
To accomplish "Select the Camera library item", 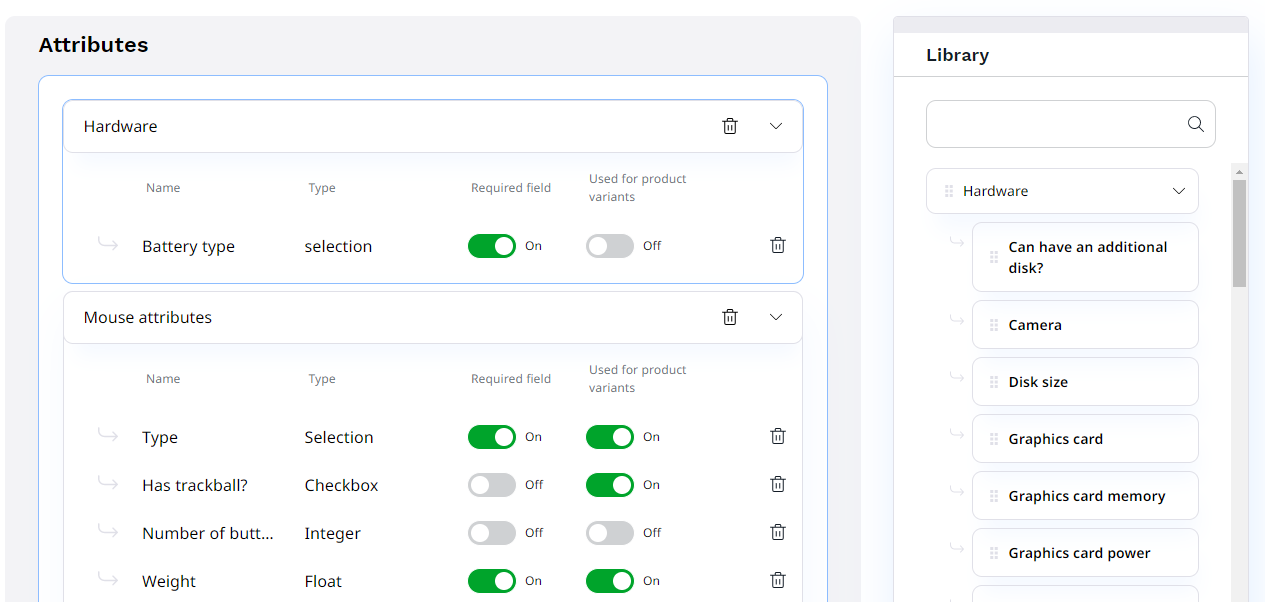I will pyautogui.click(x=1085, y=325).
